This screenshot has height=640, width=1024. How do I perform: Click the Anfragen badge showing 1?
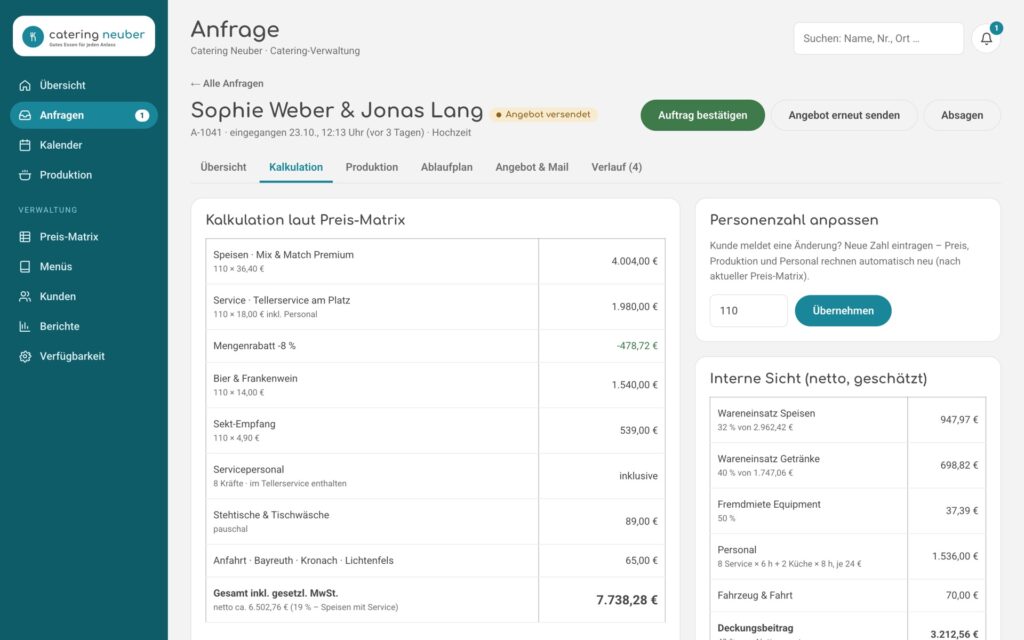pyautogui.click(x=142, y=116)
